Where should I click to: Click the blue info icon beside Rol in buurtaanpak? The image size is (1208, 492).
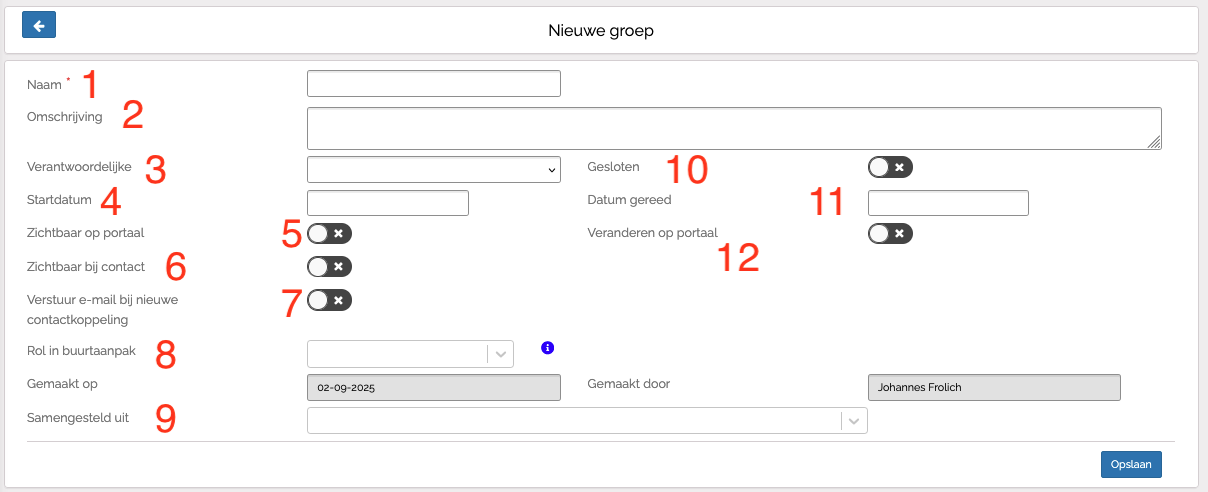547,348
